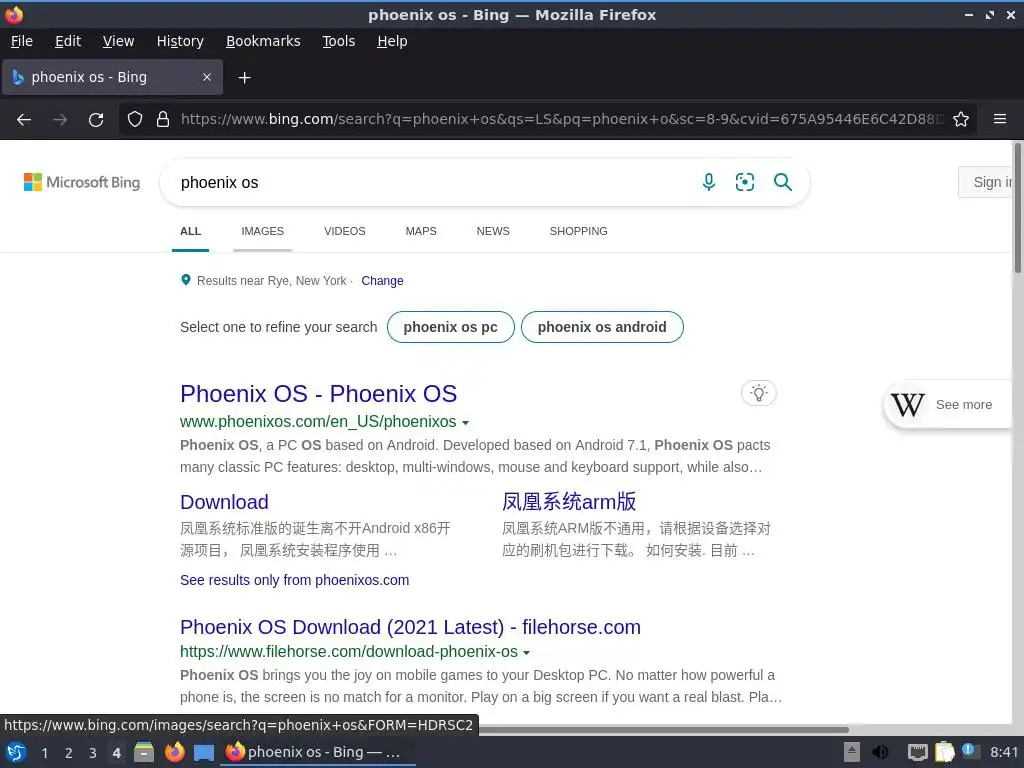
Task: Expand the dropdown arrow after filehorse.com URL
Action: [x=526, y=652]
